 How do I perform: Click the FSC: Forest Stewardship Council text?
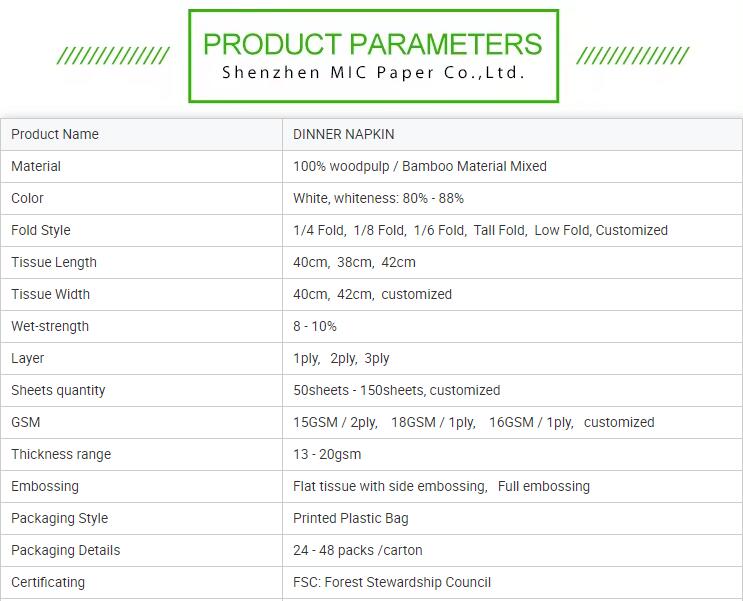pos(392,582)
